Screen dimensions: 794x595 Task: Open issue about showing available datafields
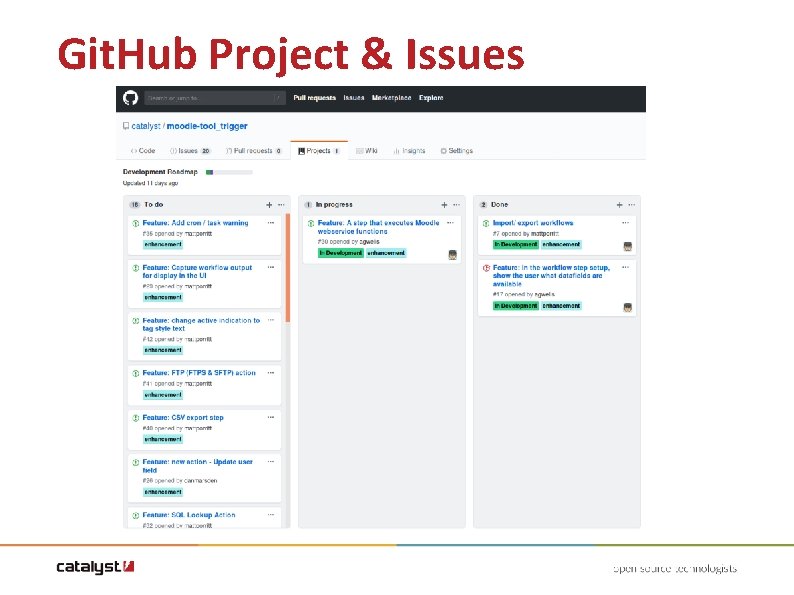coord(551,275)
